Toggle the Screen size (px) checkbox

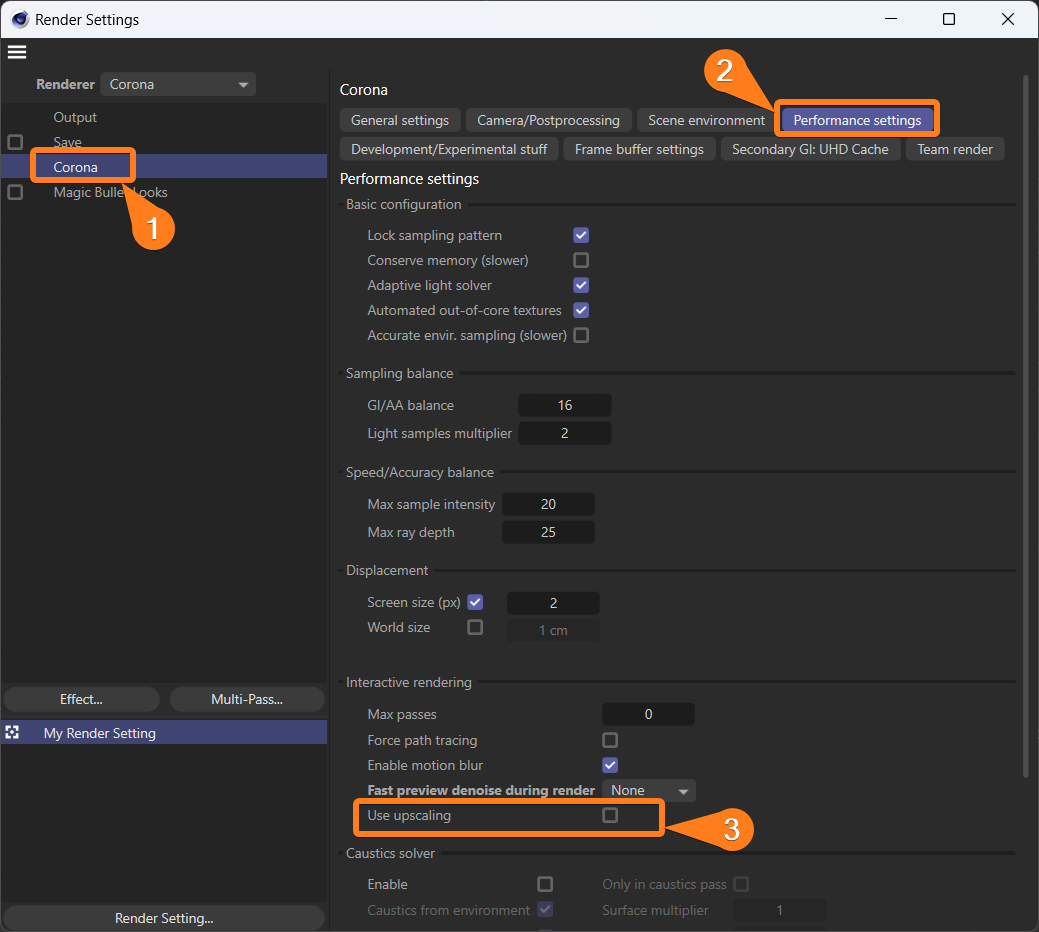pos(475,602)
